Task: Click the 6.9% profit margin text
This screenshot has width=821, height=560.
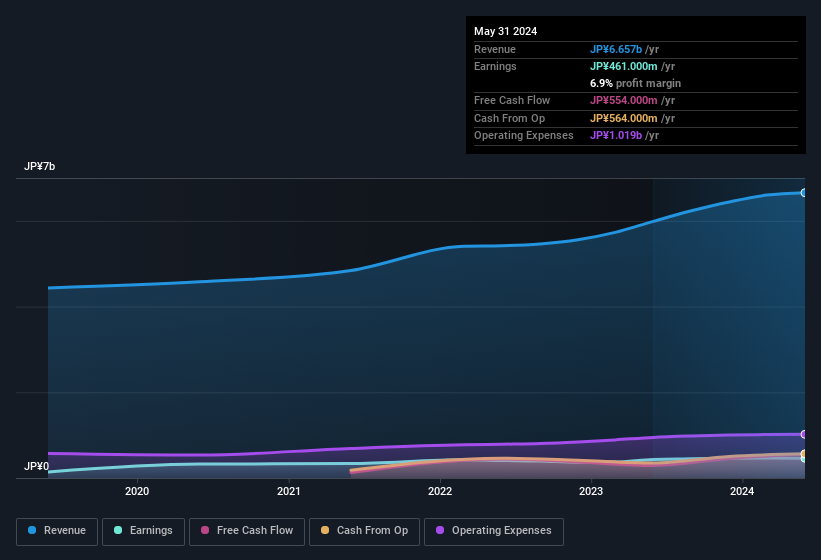Action: [635, 83]
